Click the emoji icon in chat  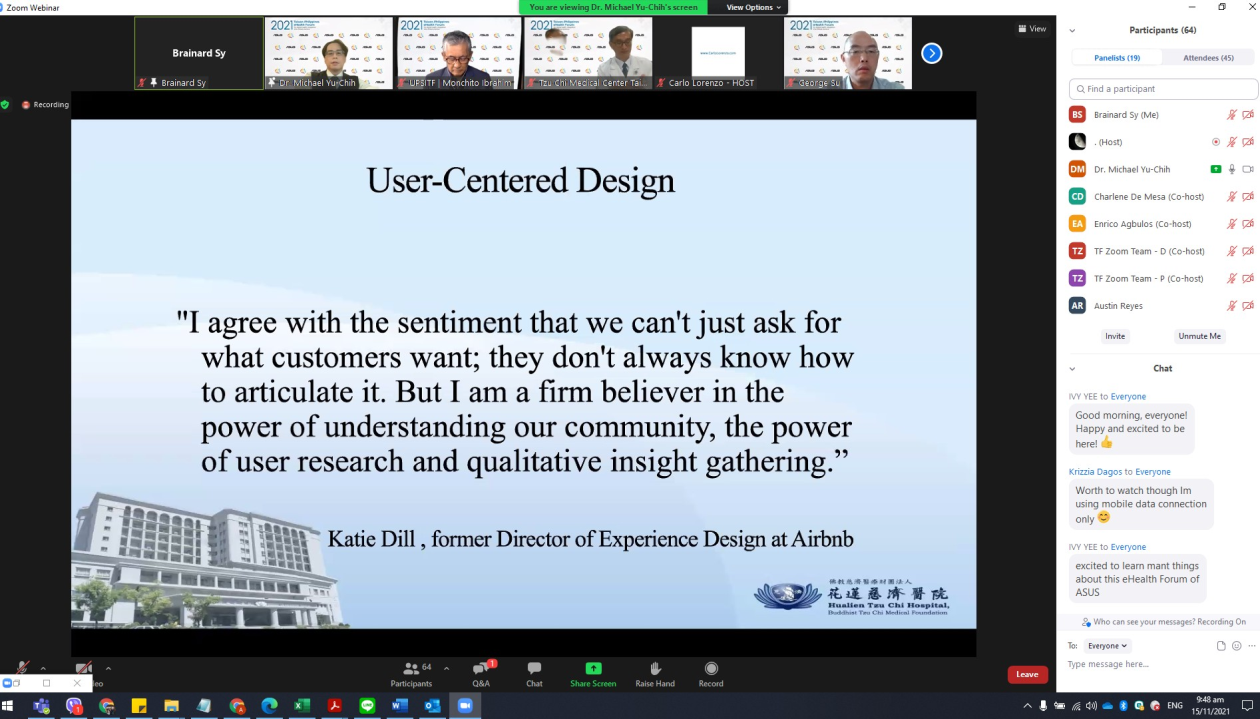point(1237,646)
